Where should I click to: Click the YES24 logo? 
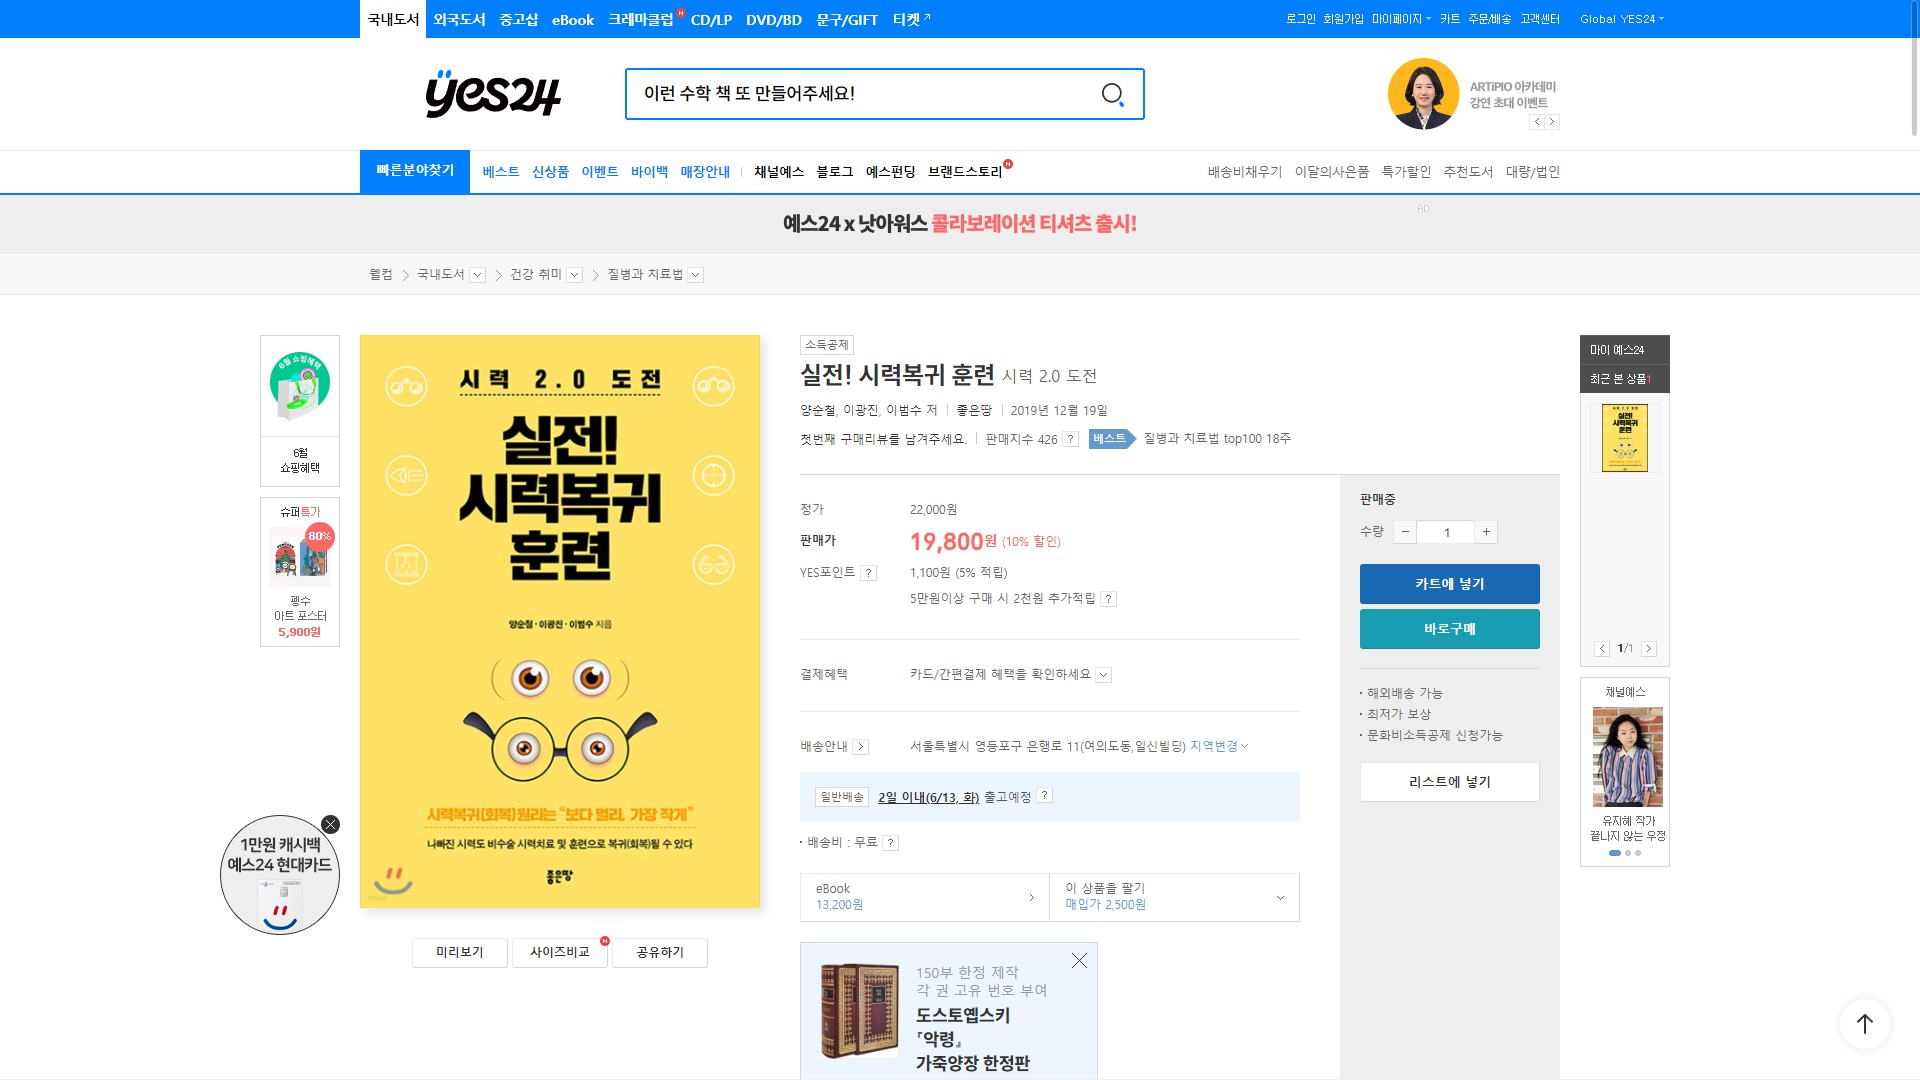493,94
